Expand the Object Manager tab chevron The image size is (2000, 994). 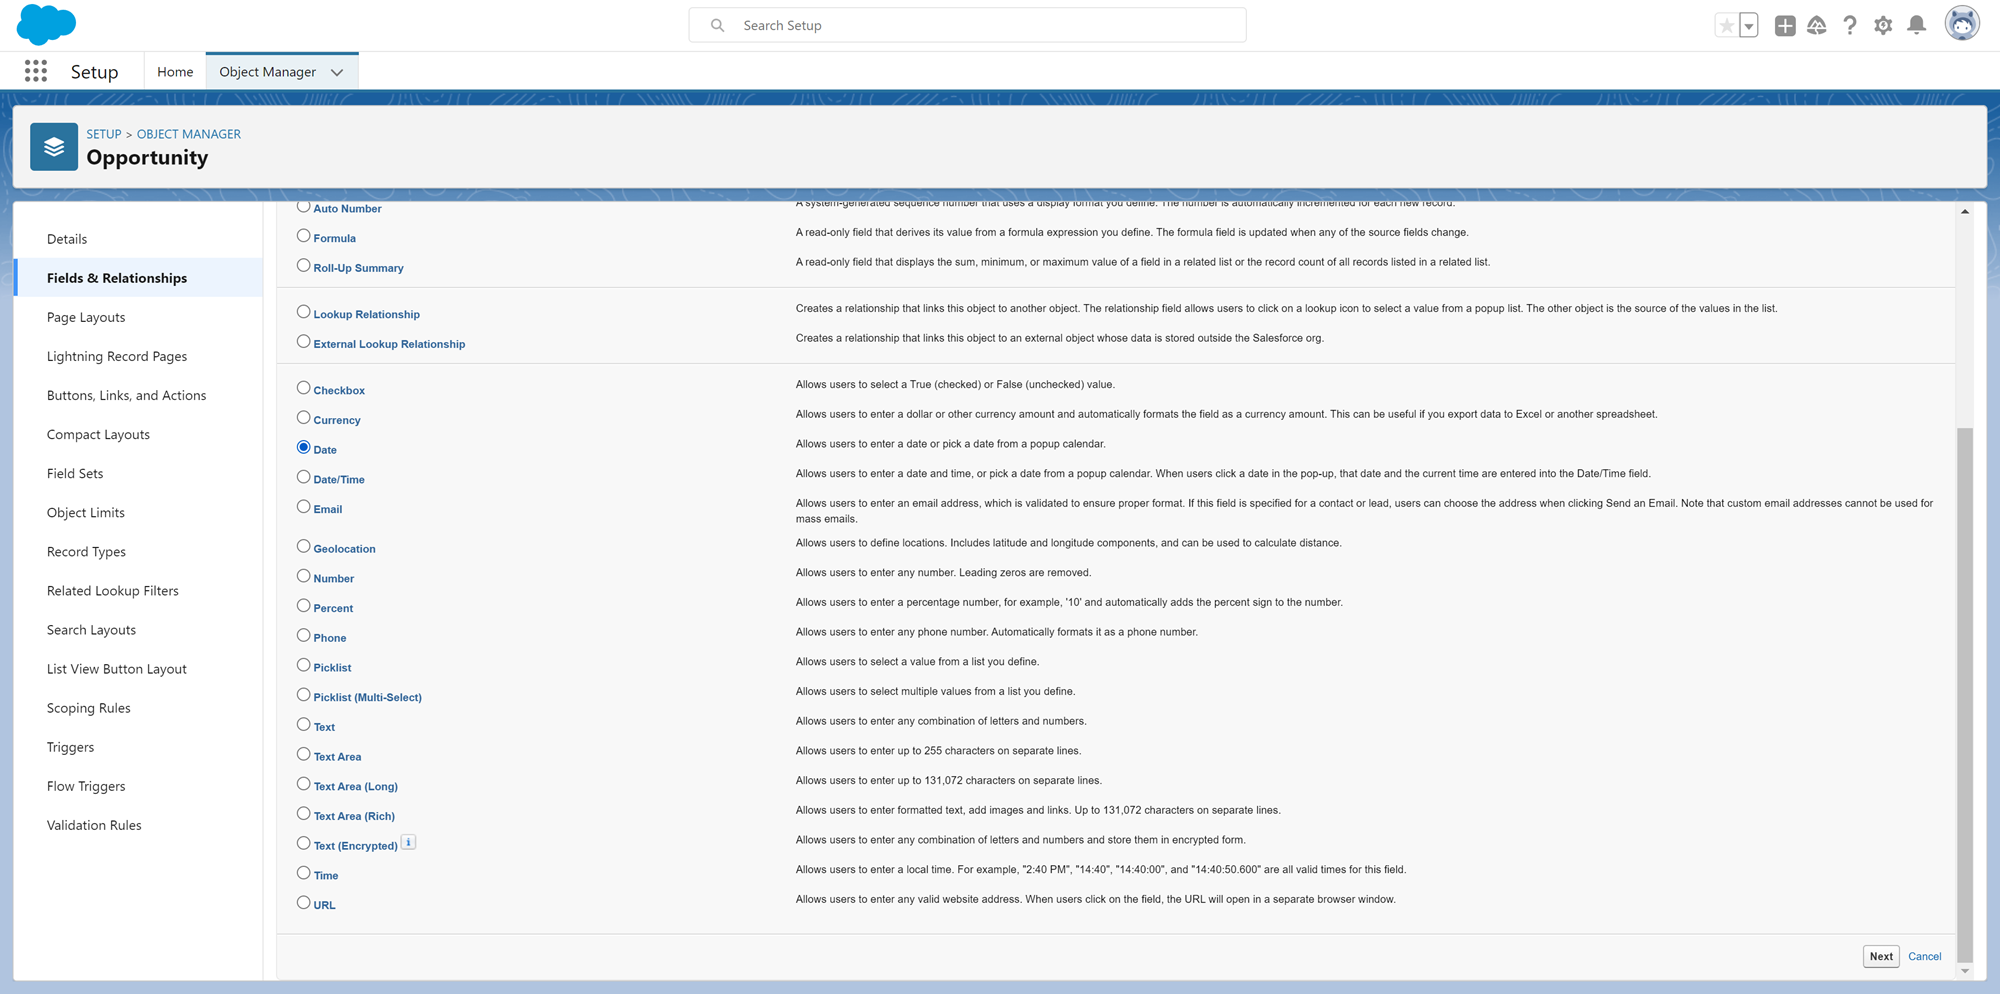click(x=337, y=72)
